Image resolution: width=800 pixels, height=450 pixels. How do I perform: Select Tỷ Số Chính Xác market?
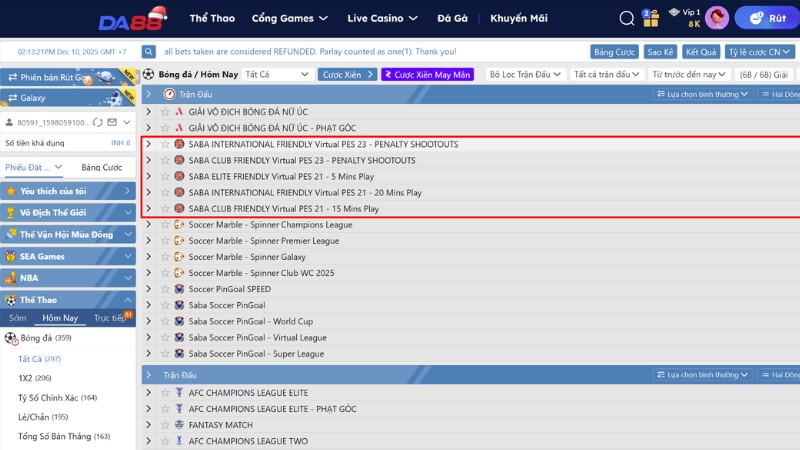tap(57, 397)
